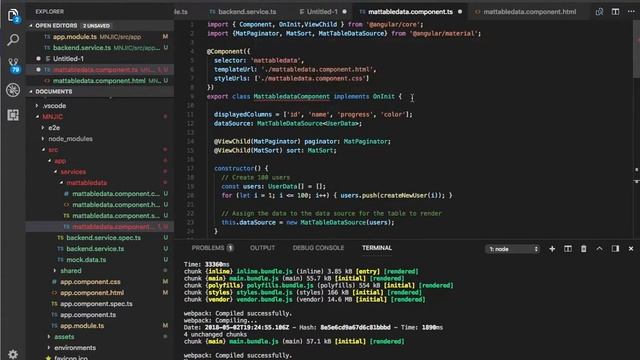Open editor More Actions ellipsis
The width and height of the screenshot is (640, 360).
tap(631, 12)
